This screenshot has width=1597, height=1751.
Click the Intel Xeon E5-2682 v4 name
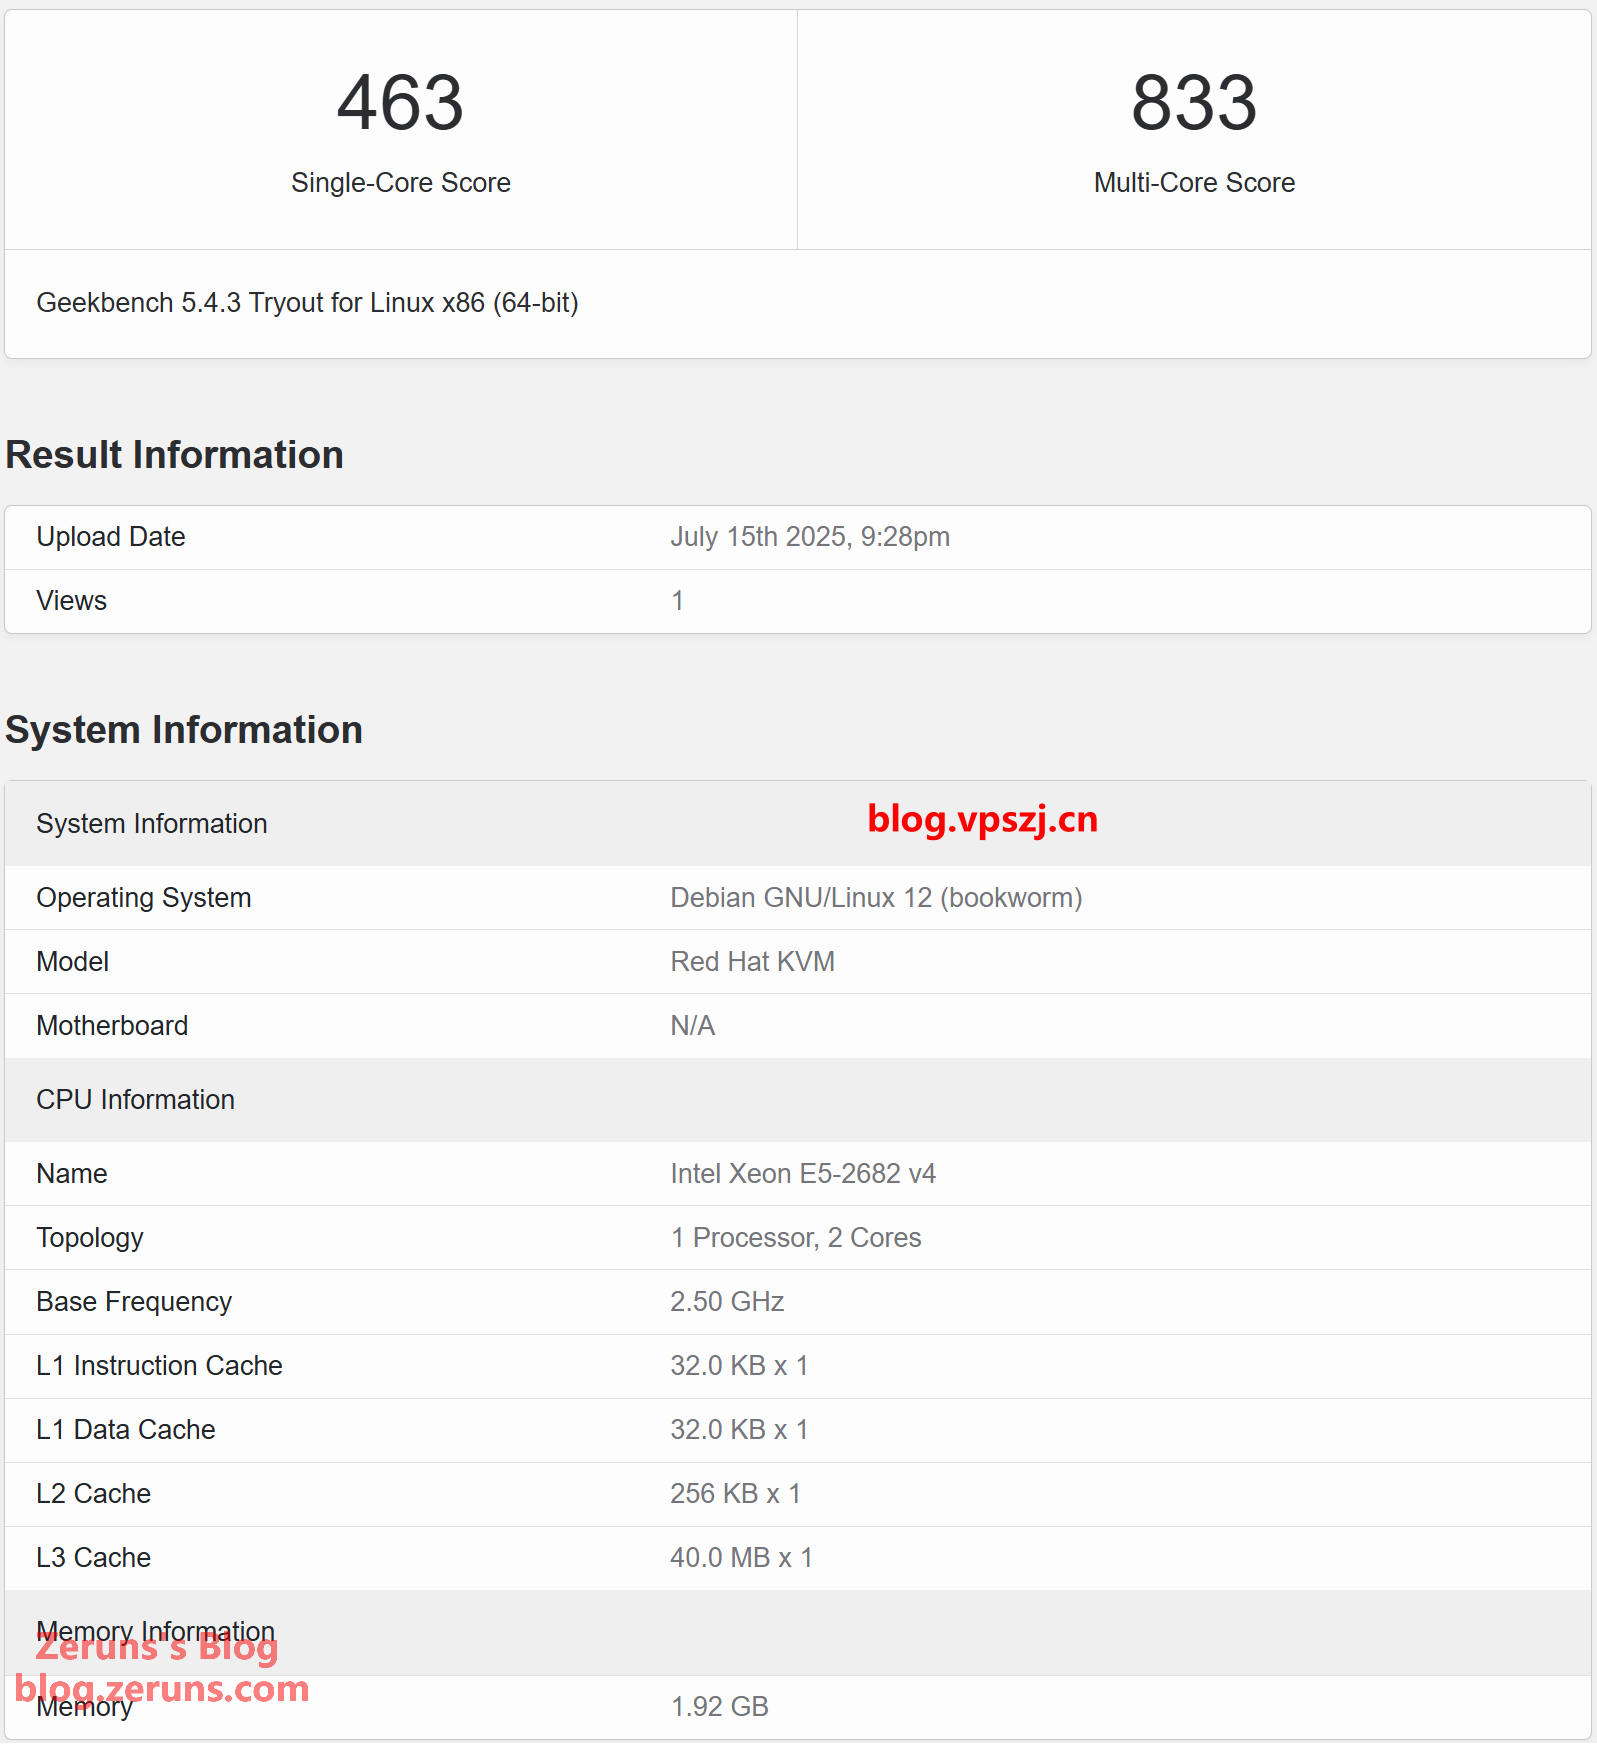pos(802,1174)
